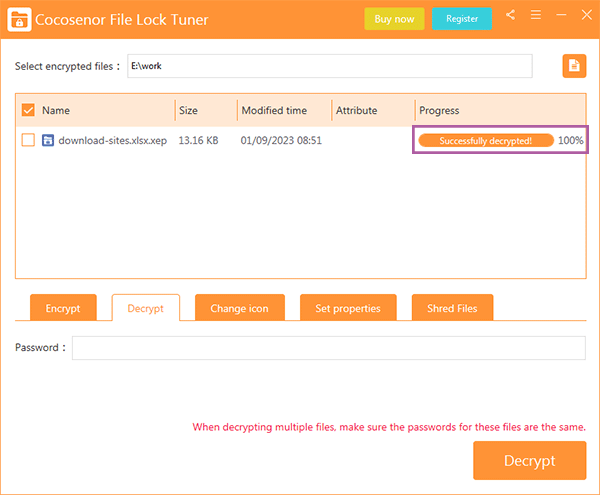Click the Cocosenor File Lock Tuner logo icon
Viewport: 600px width, 495px height.
click(x=19, y=19)
